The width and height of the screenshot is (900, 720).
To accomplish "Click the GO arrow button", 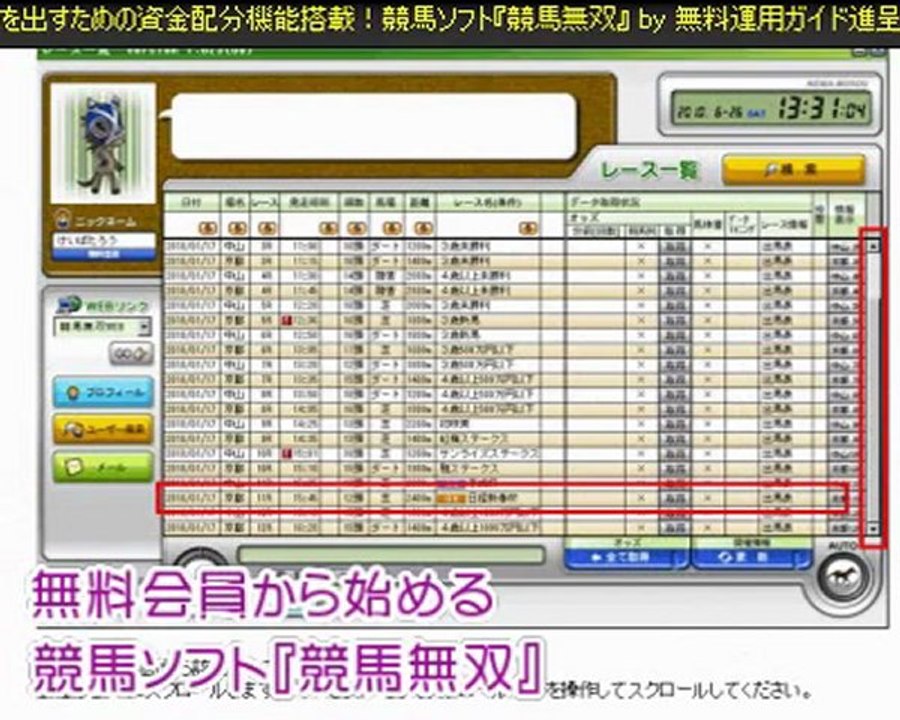I will tap(131, 354).
